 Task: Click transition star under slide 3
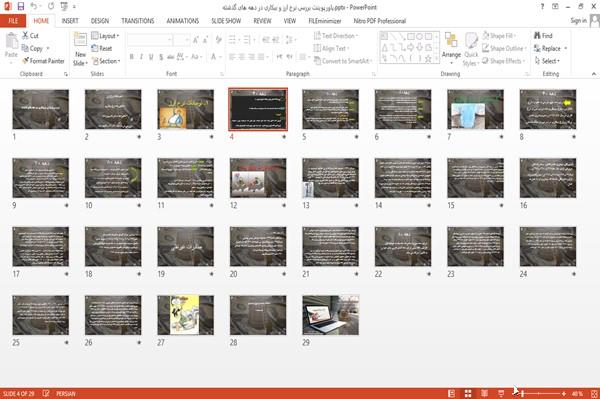tap(211, 137)
